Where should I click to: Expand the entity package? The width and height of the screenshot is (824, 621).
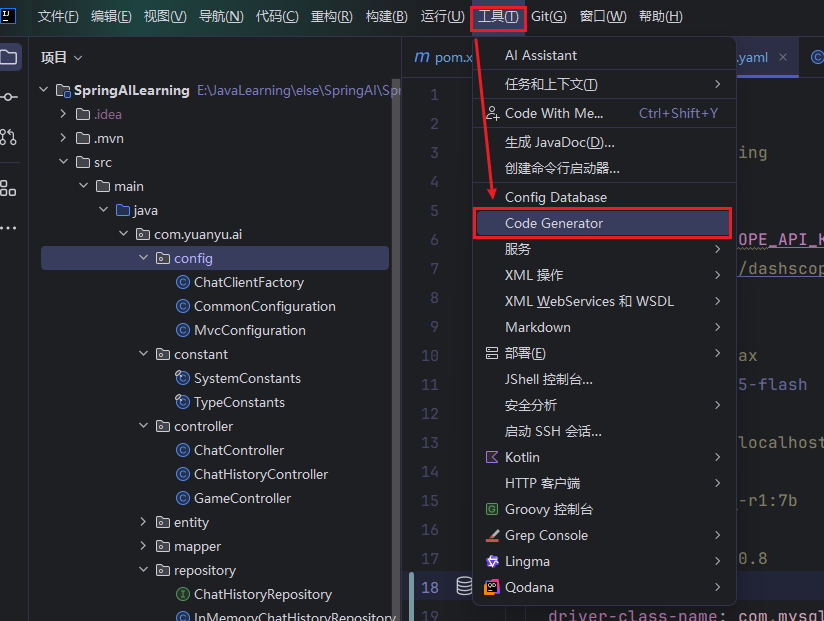pos(143,522)
